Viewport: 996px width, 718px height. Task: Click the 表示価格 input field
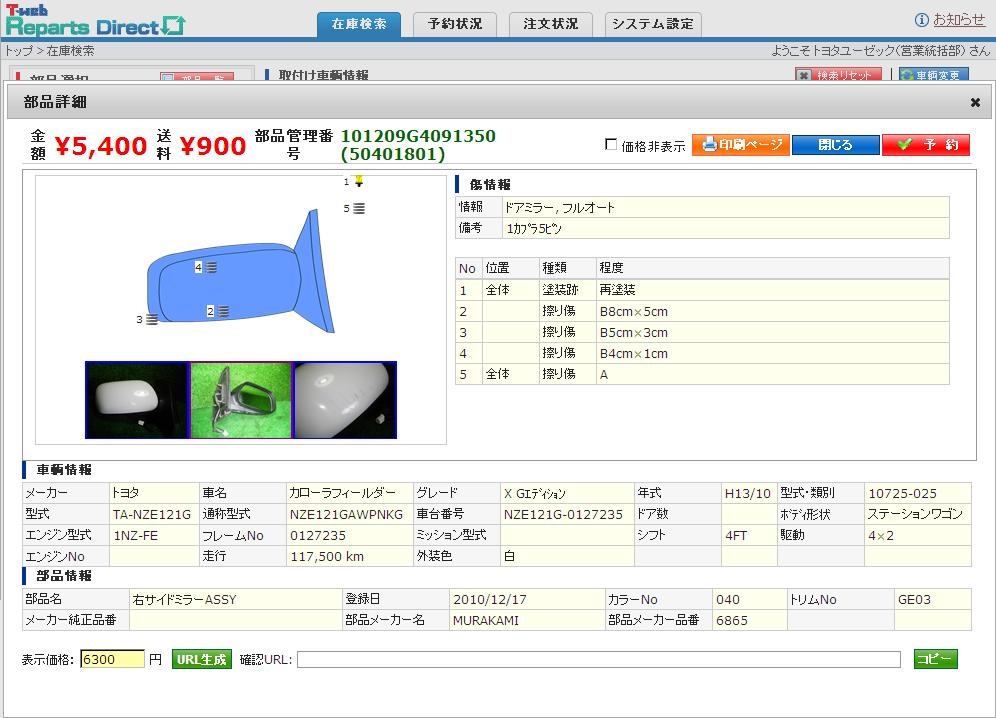[x=112, y=660]
